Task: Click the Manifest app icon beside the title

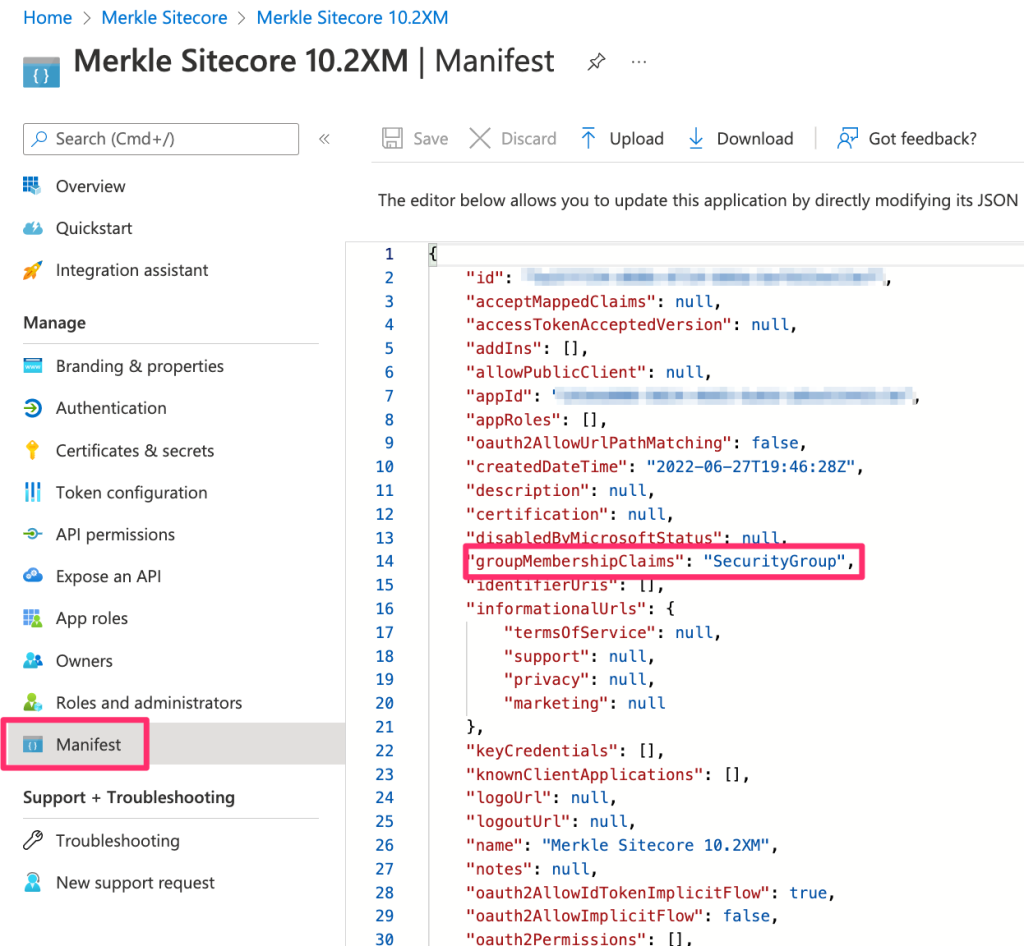Action: click(x=41, y=72)
